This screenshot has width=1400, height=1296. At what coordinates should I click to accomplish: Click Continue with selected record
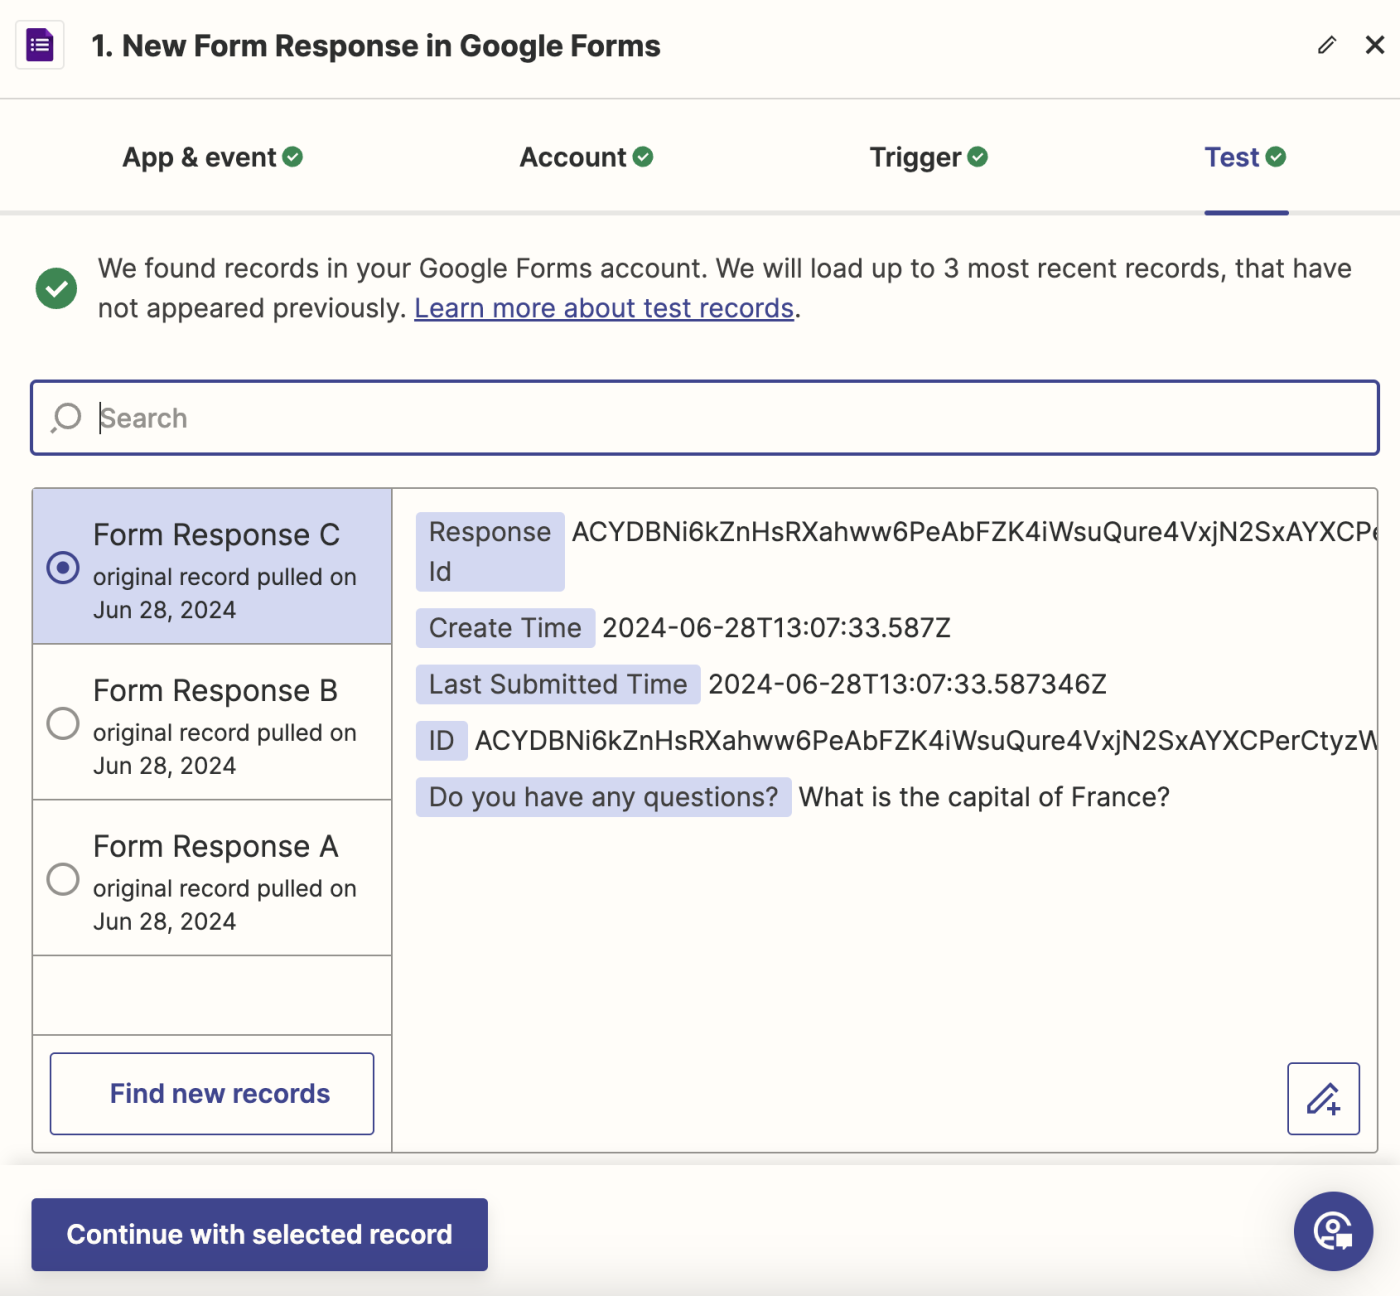click(259, 1234)
